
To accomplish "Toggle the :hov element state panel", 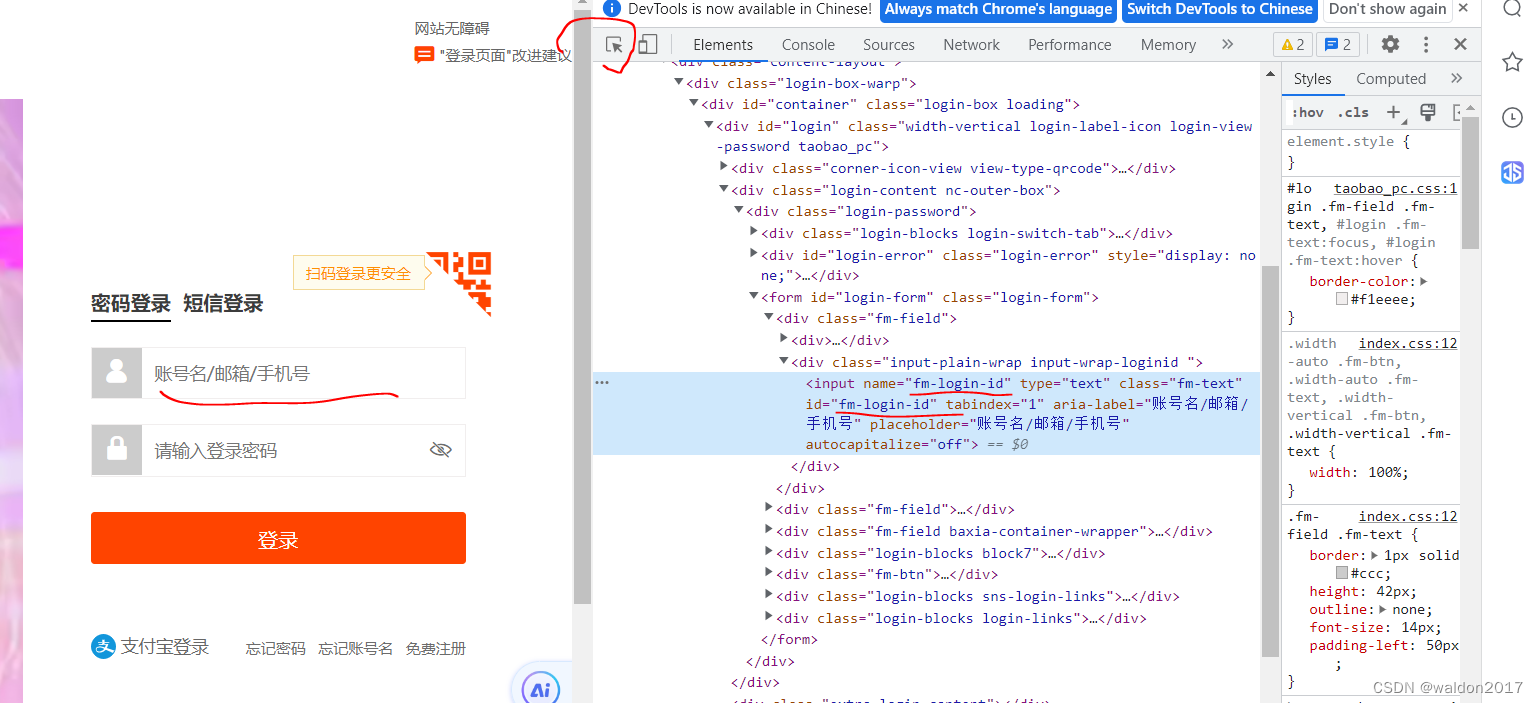I will pyautogui.click(x=1307, y=112).
